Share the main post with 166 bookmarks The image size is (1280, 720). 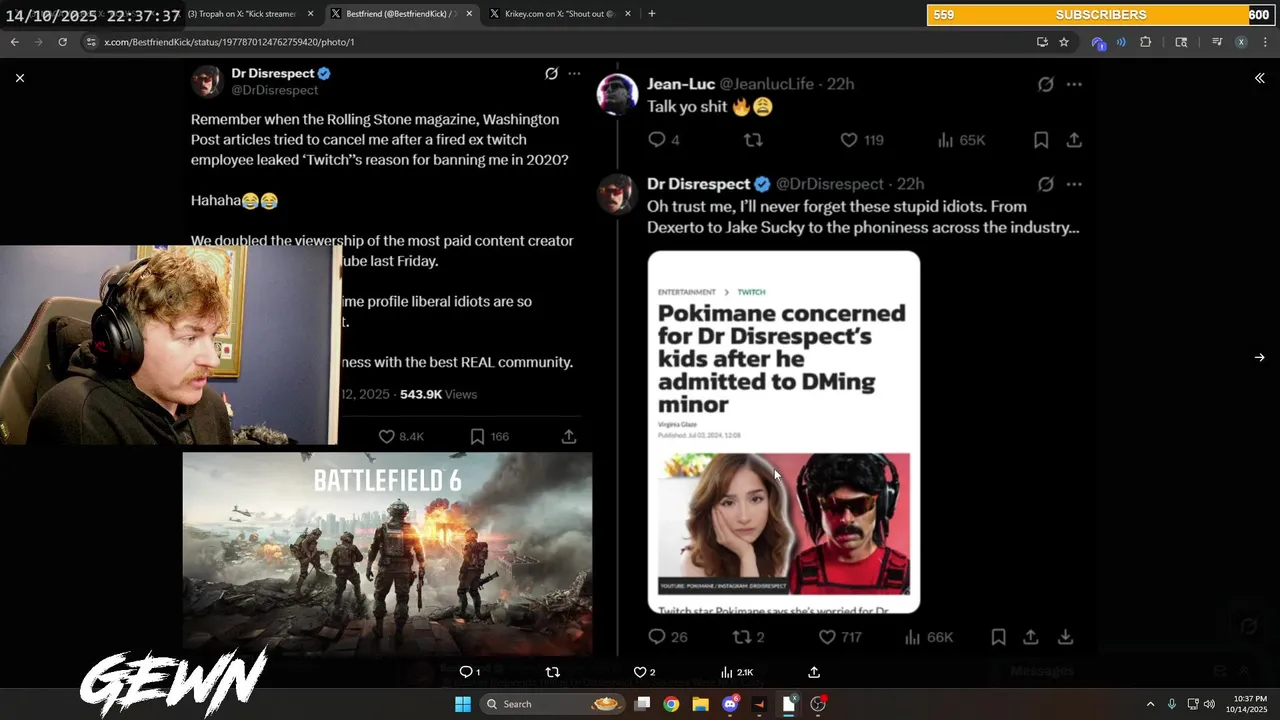[x=568, y=437]
